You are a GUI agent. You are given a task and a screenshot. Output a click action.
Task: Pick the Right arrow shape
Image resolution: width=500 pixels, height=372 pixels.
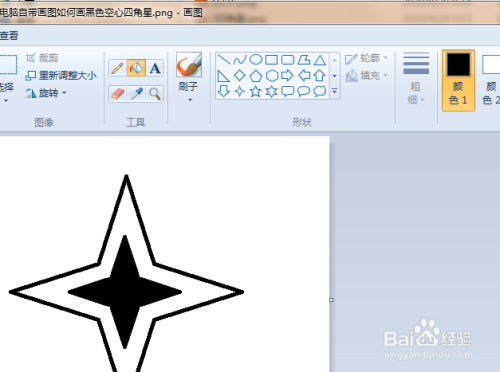pyautogui.click(x=288, y=76)
